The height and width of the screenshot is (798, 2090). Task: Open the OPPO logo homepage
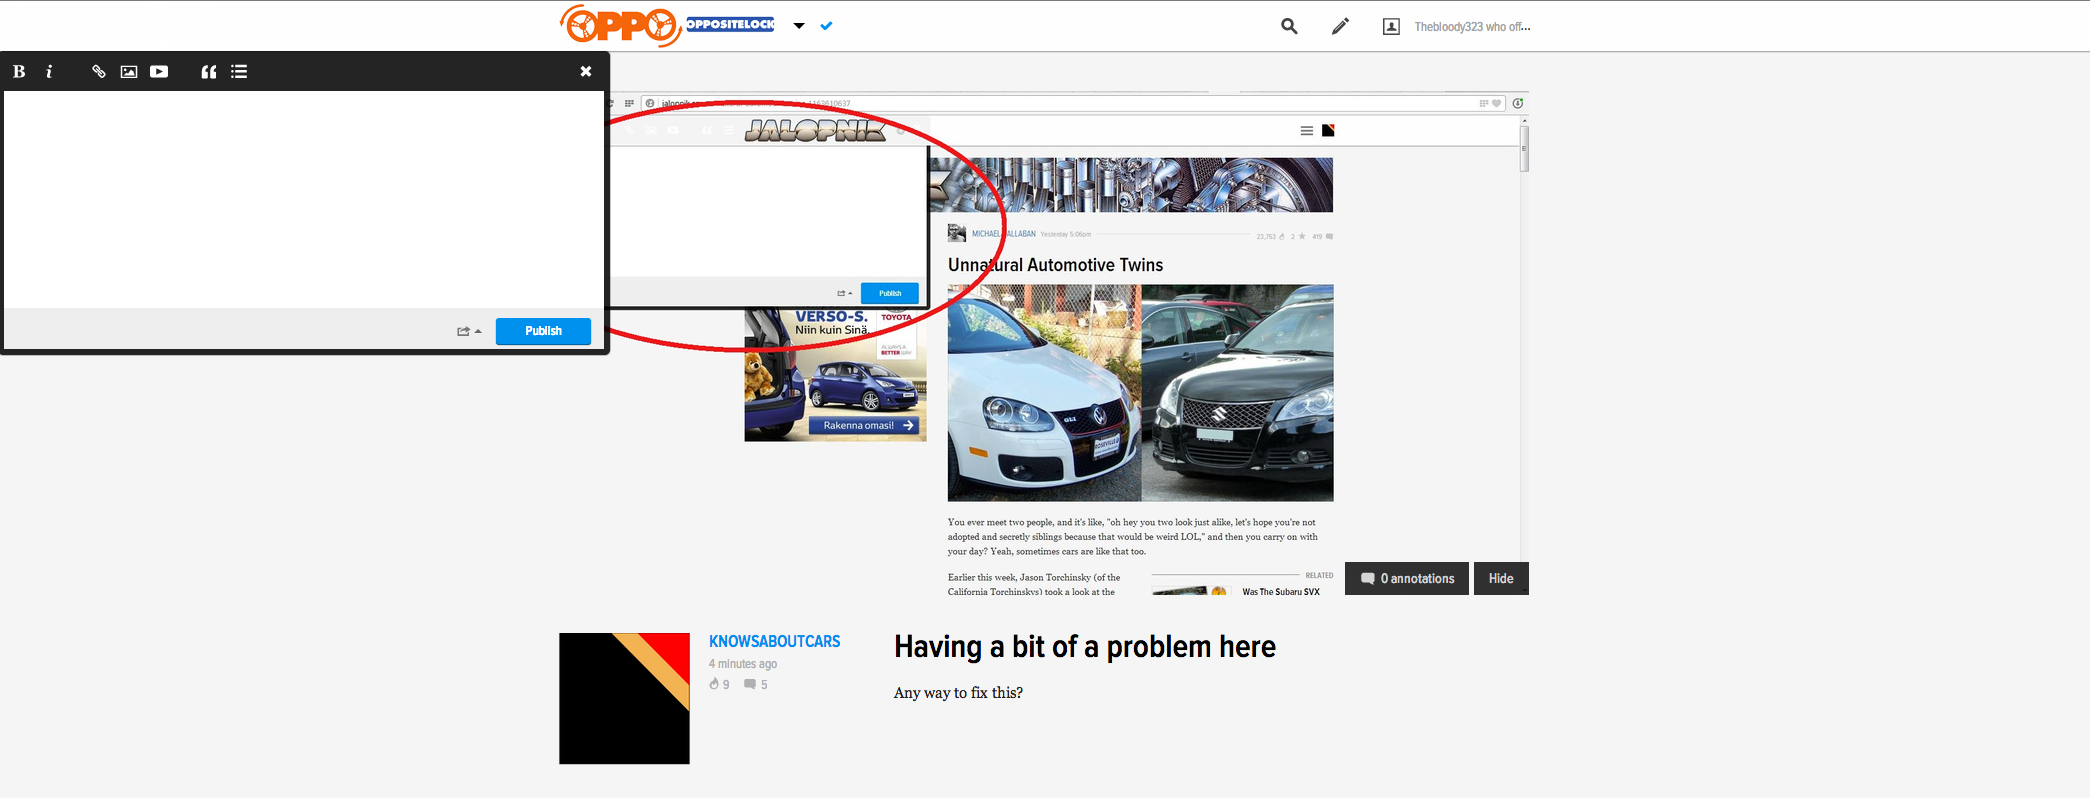tap(620, 25)
